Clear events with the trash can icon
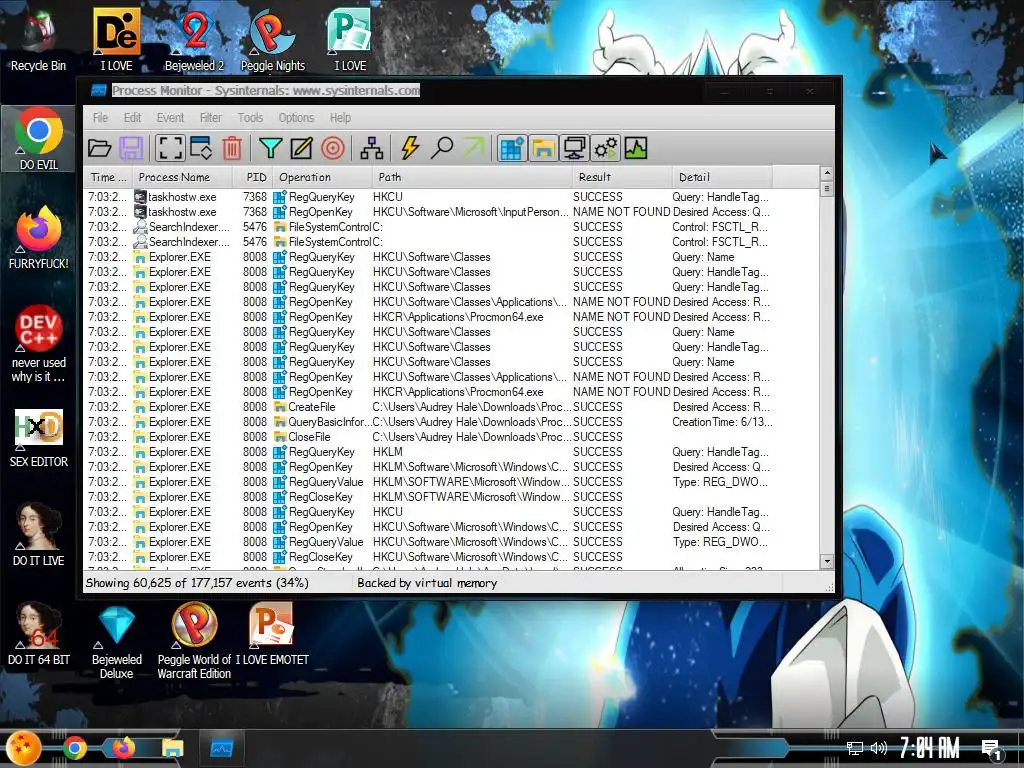Image resolution: width=1024 pixels, height=768 pixels. pos(232,148)
